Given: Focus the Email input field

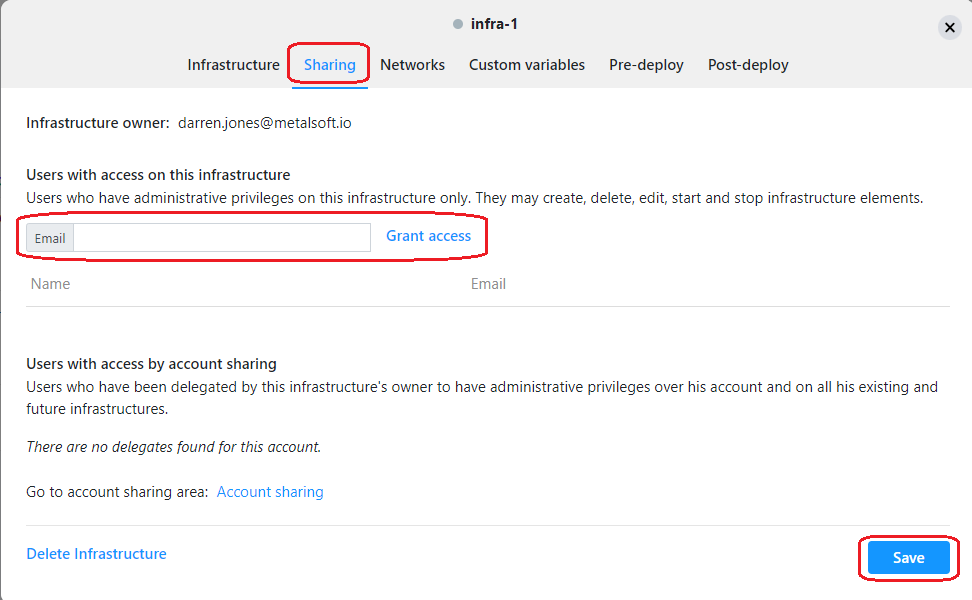Looking at the screenshot, I should [x=222, y=238].
